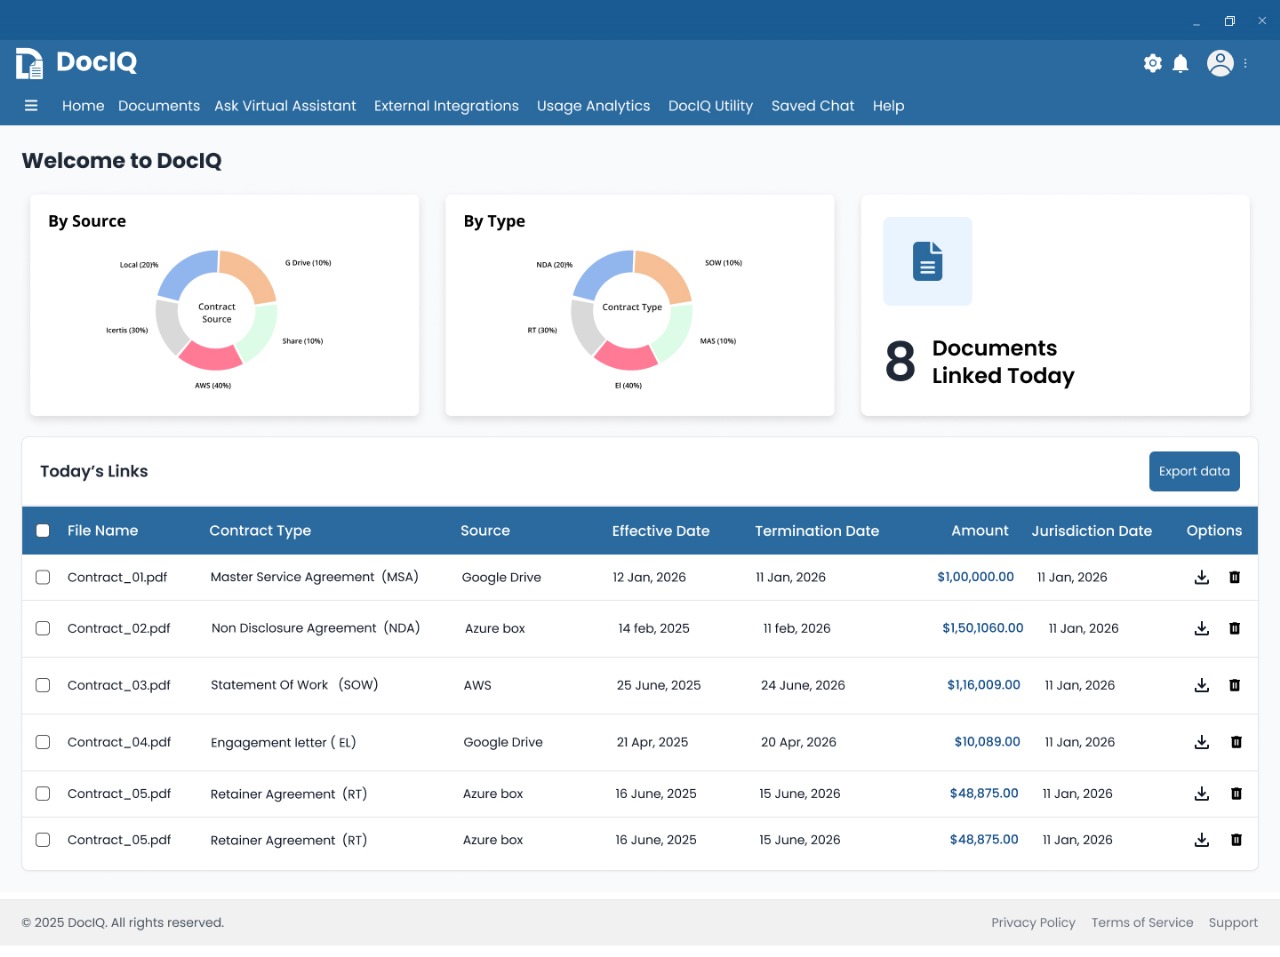Select the Contract_03.pdf row checkbox

click(x=43, y=685)
